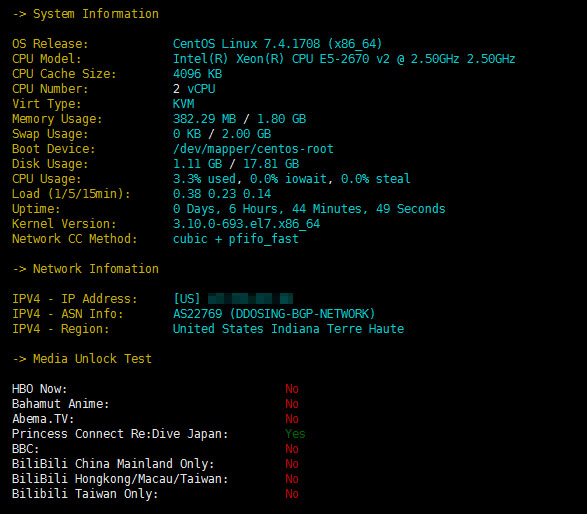Click 'BiliBili Hongkong/Macau/Taiwan:' label
This screenshot has width=587, height=514.
point(120,478)
